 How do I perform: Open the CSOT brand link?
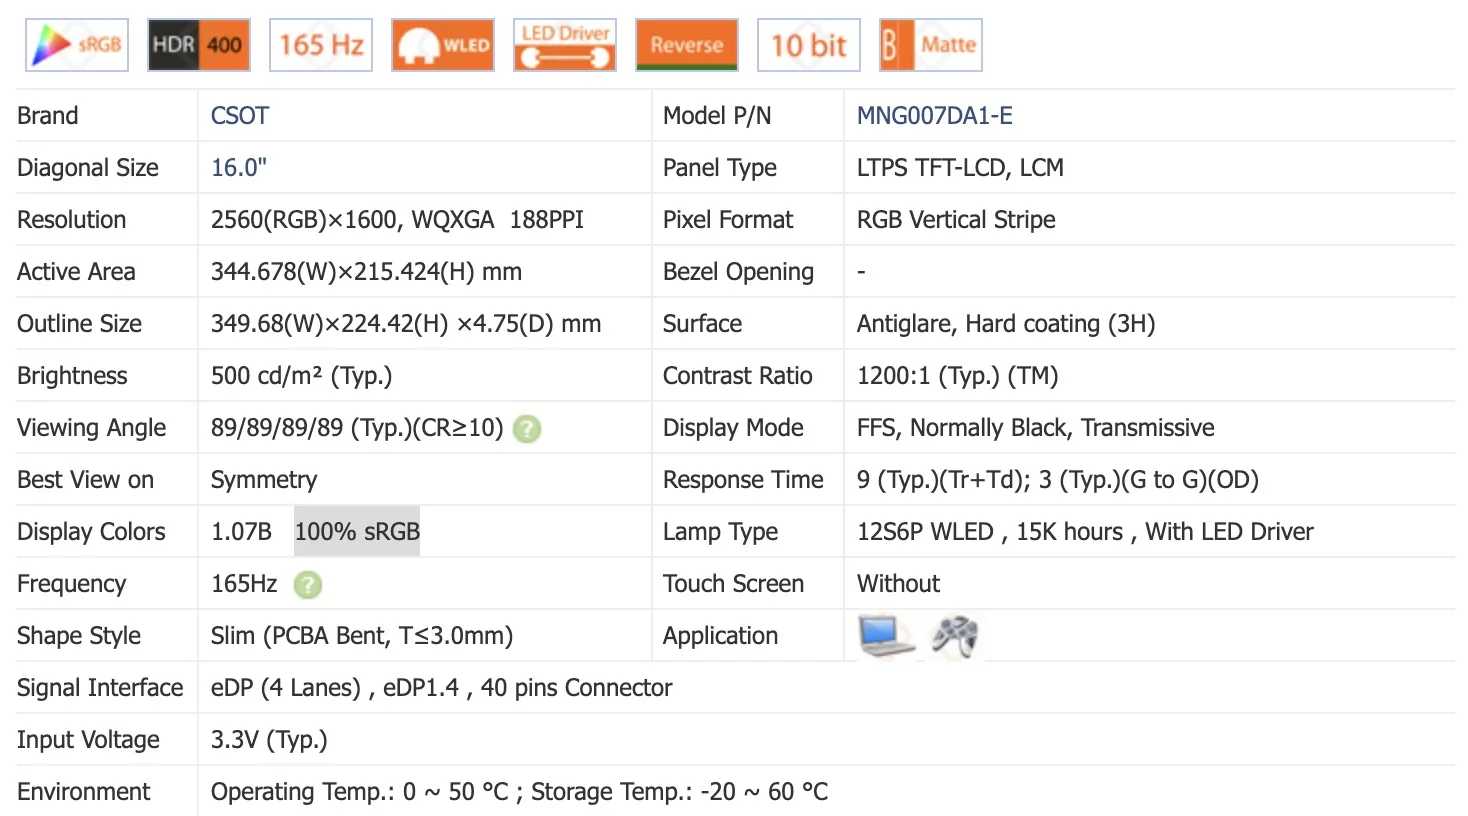[x=240, y=116]
